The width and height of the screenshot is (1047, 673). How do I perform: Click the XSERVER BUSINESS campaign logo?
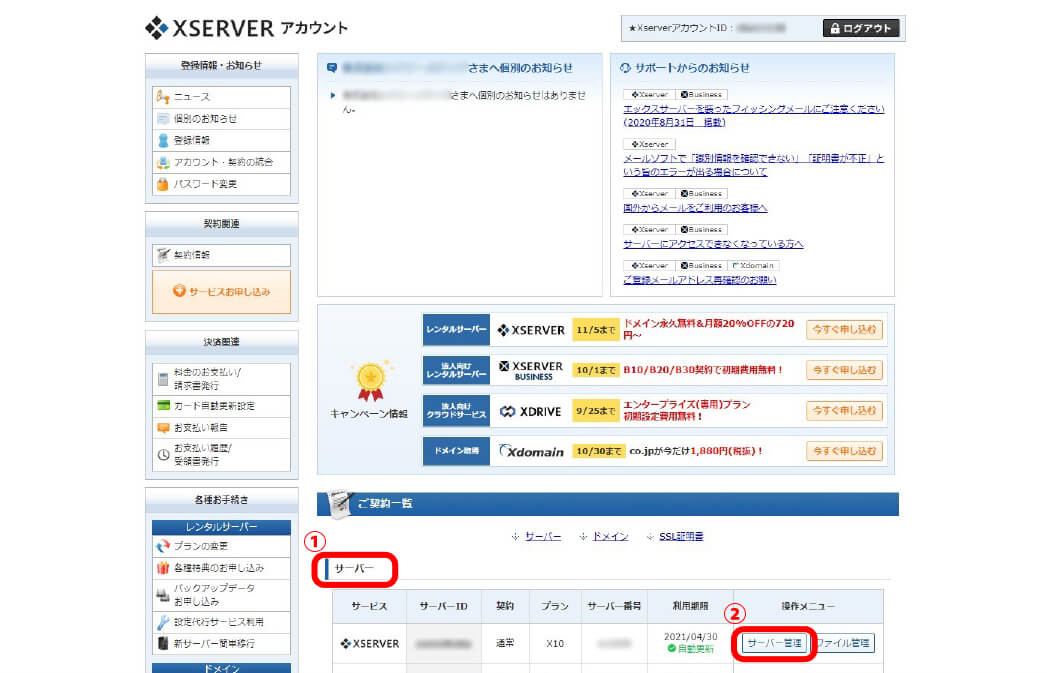coord(532,371)
